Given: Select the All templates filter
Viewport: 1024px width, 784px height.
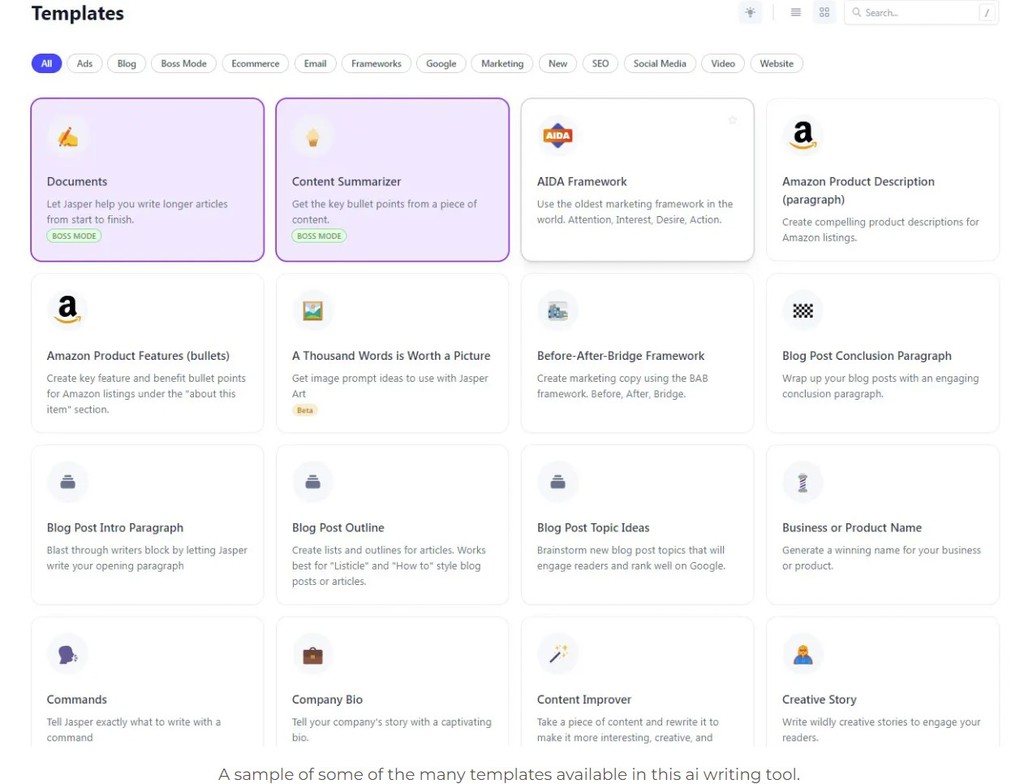Looking at the screenshot, I should click(46, 63).
